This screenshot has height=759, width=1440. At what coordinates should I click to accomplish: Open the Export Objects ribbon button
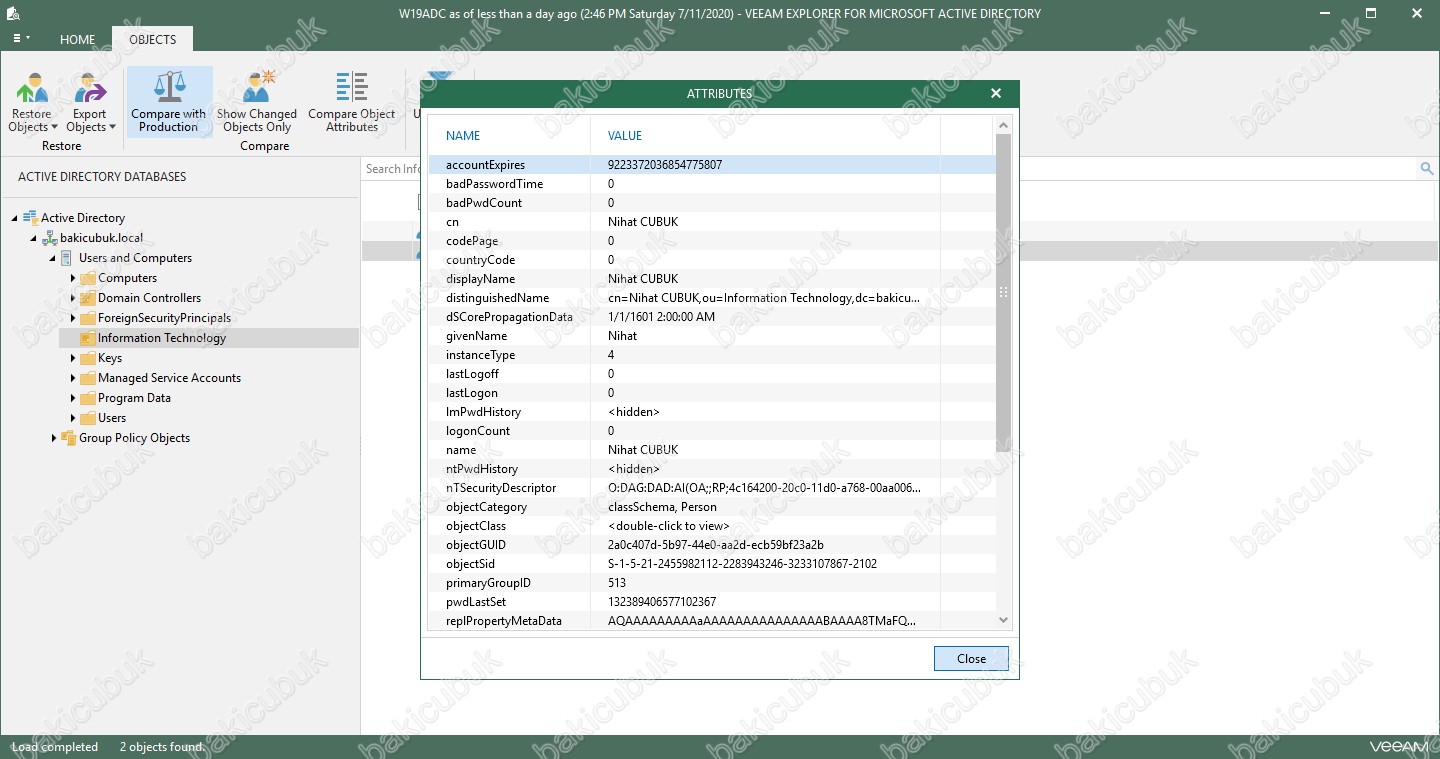click(90, 102)
